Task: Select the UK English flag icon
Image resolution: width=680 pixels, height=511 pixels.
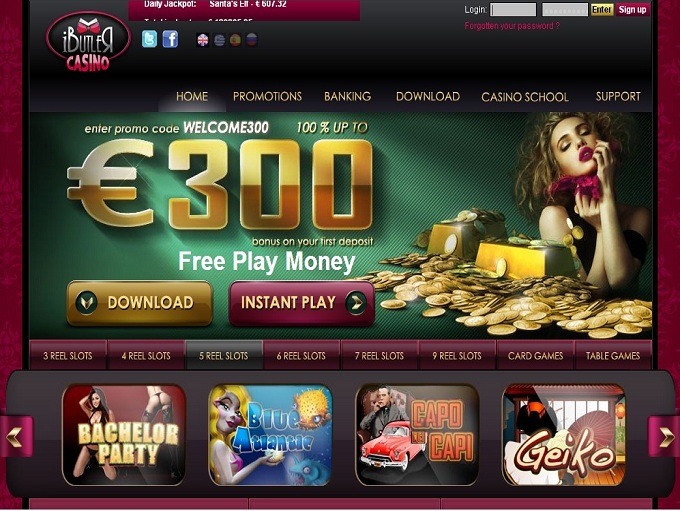Action: coord(203,40)
